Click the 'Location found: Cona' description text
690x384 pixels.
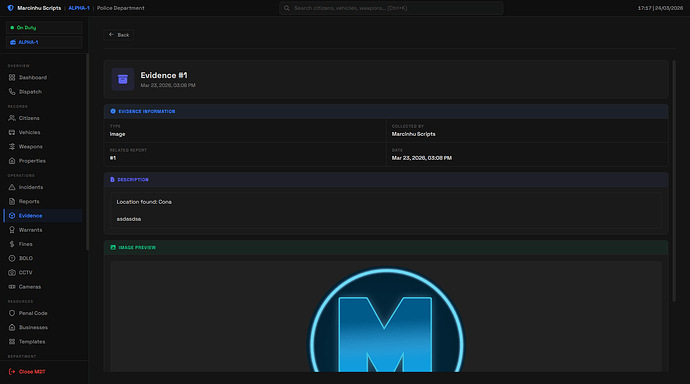tap(144, 202)
